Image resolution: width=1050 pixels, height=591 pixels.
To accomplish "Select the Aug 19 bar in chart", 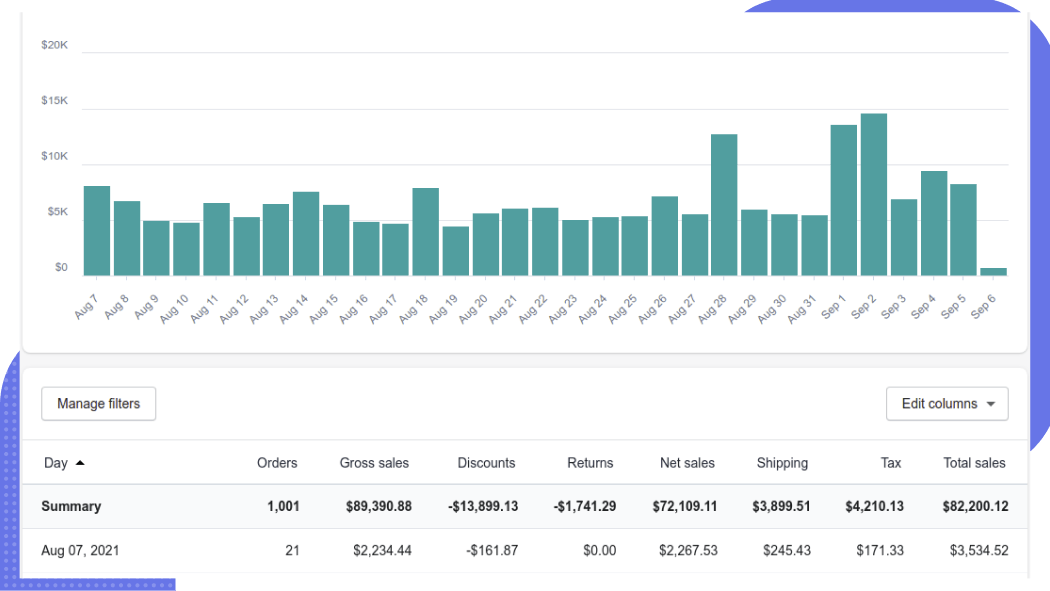I will (455, 251).
